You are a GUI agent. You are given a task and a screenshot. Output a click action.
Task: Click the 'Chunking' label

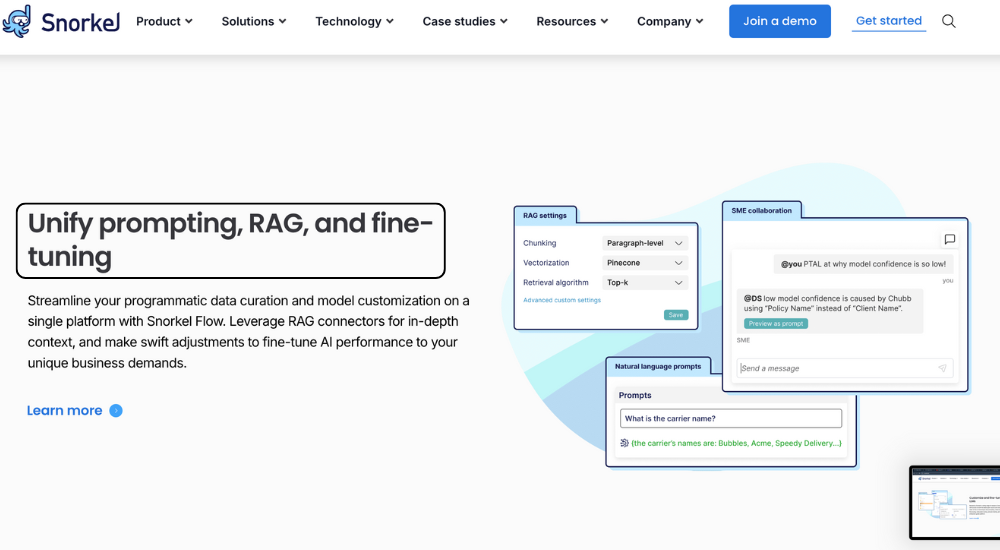540,243
